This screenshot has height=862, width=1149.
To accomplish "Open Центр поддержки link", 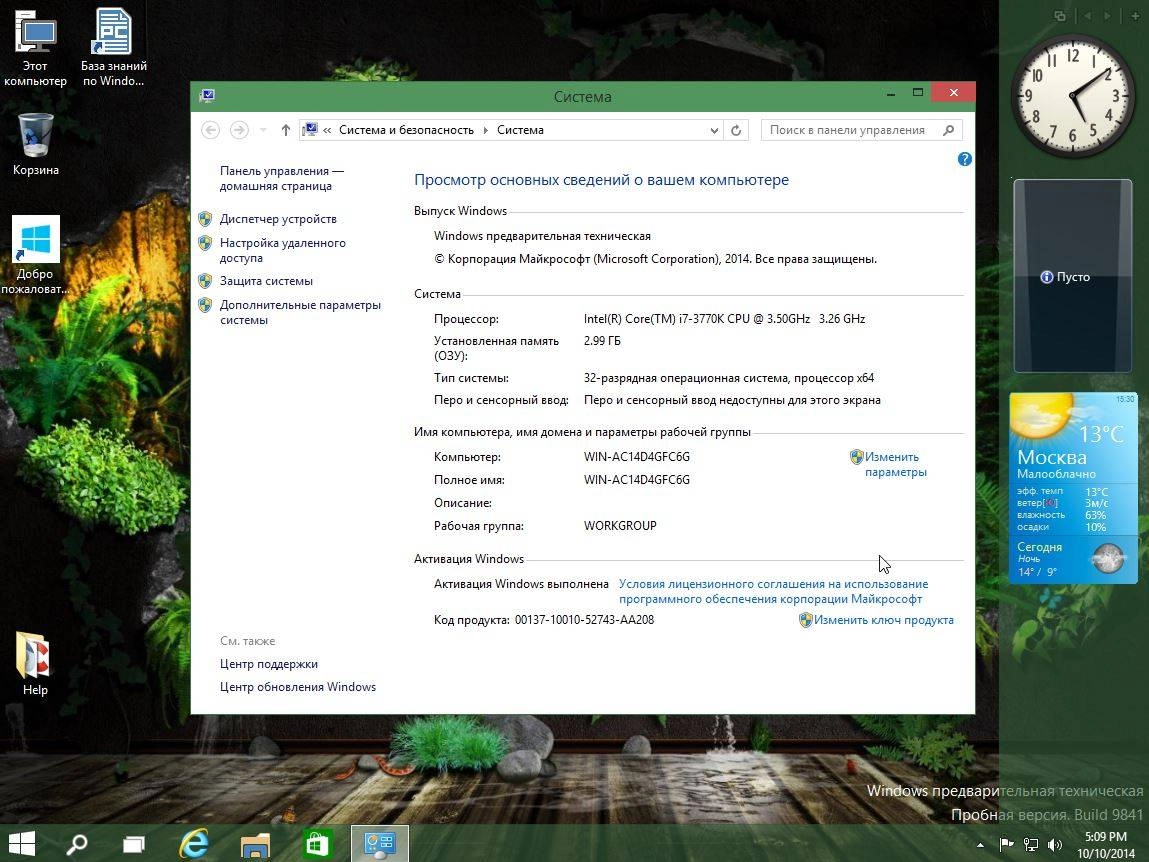I will point(268,664).
